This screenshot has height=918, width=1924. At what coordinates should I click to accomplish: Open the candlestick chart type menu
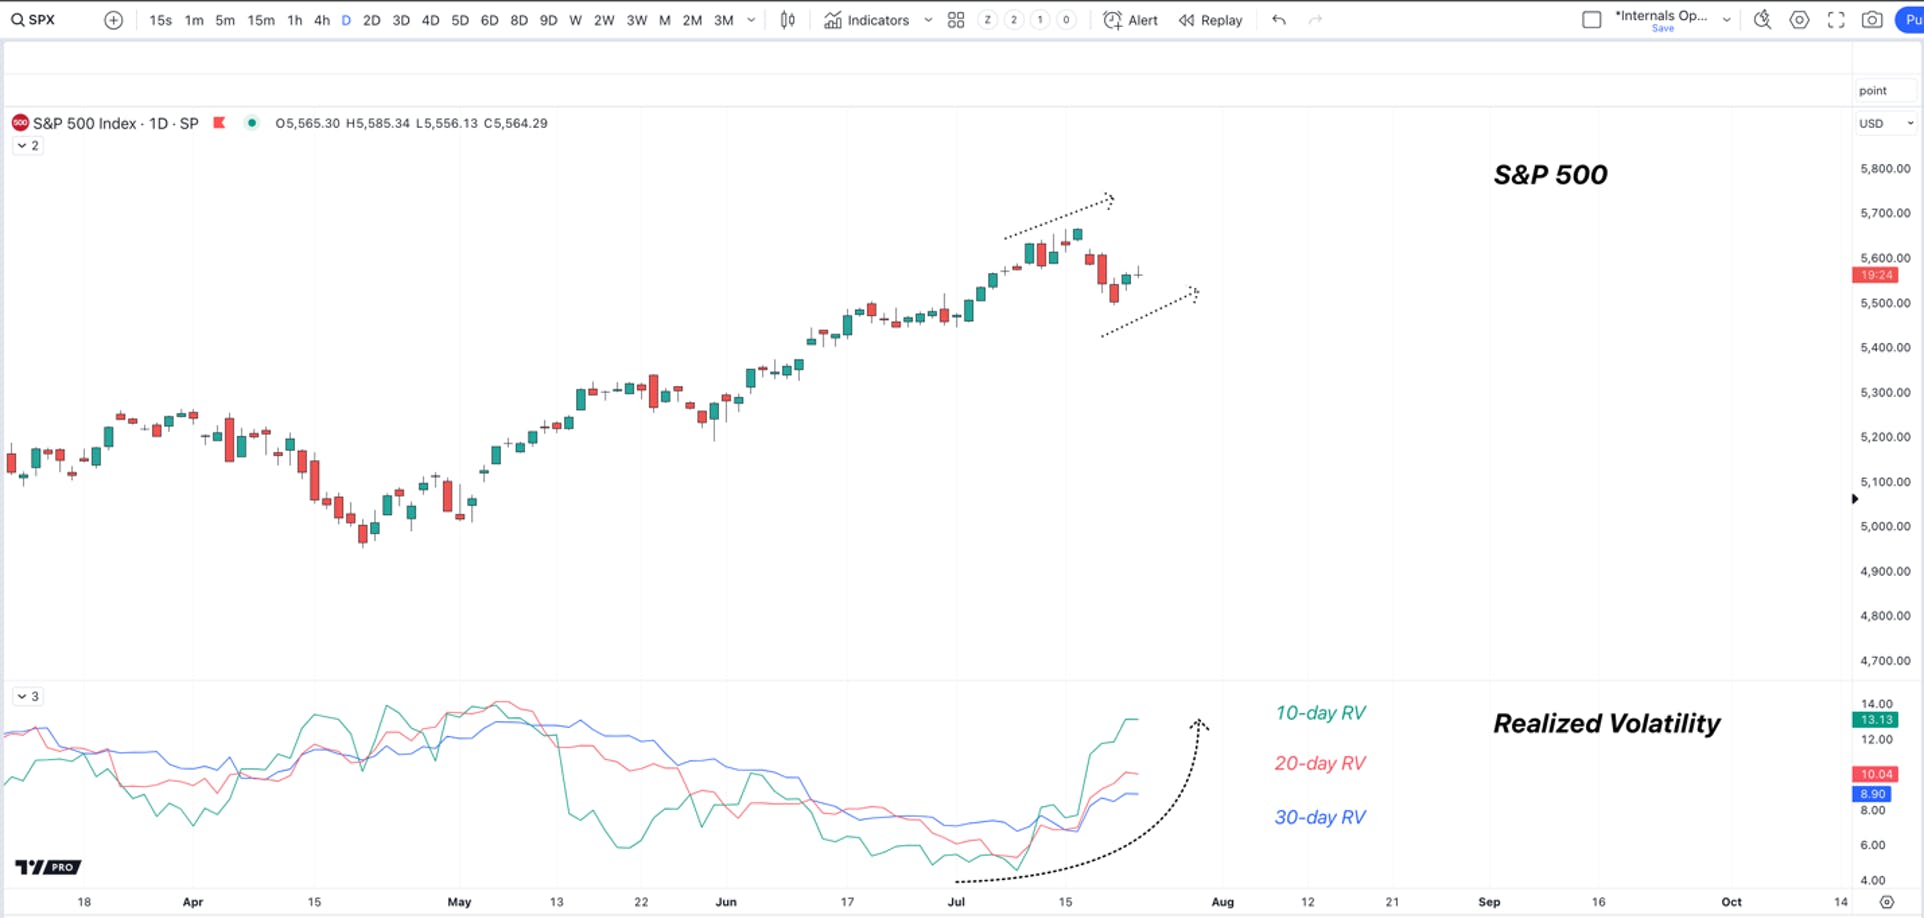(x=788, y=20)
